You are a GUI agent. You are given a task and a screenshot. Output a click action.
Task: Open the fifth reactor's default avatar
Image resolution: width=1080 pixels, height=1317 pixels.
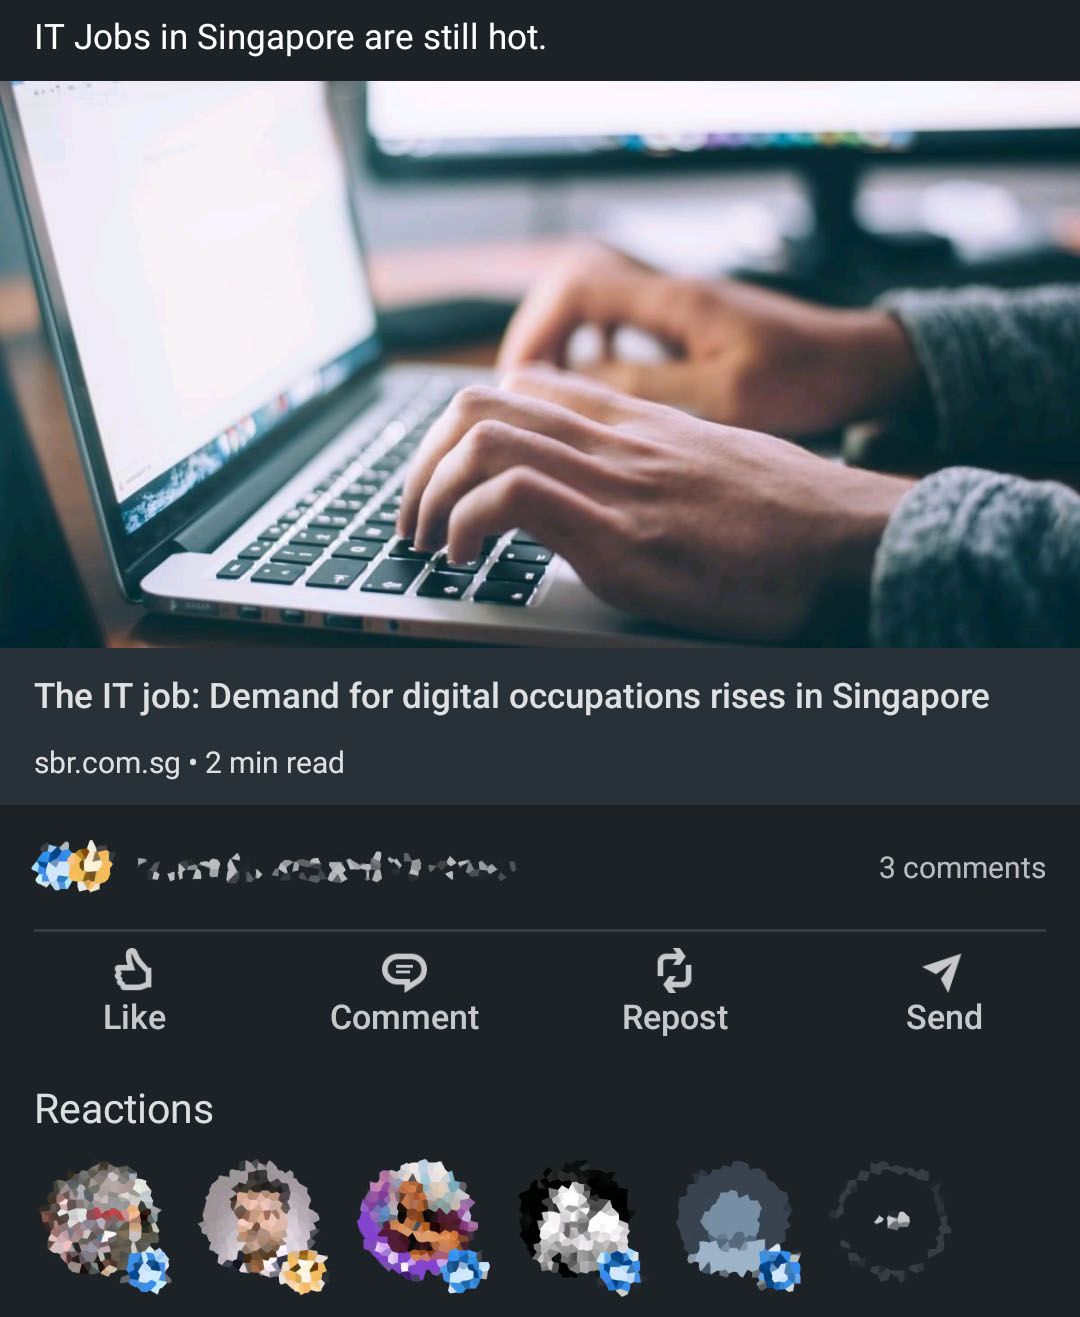736,1220
